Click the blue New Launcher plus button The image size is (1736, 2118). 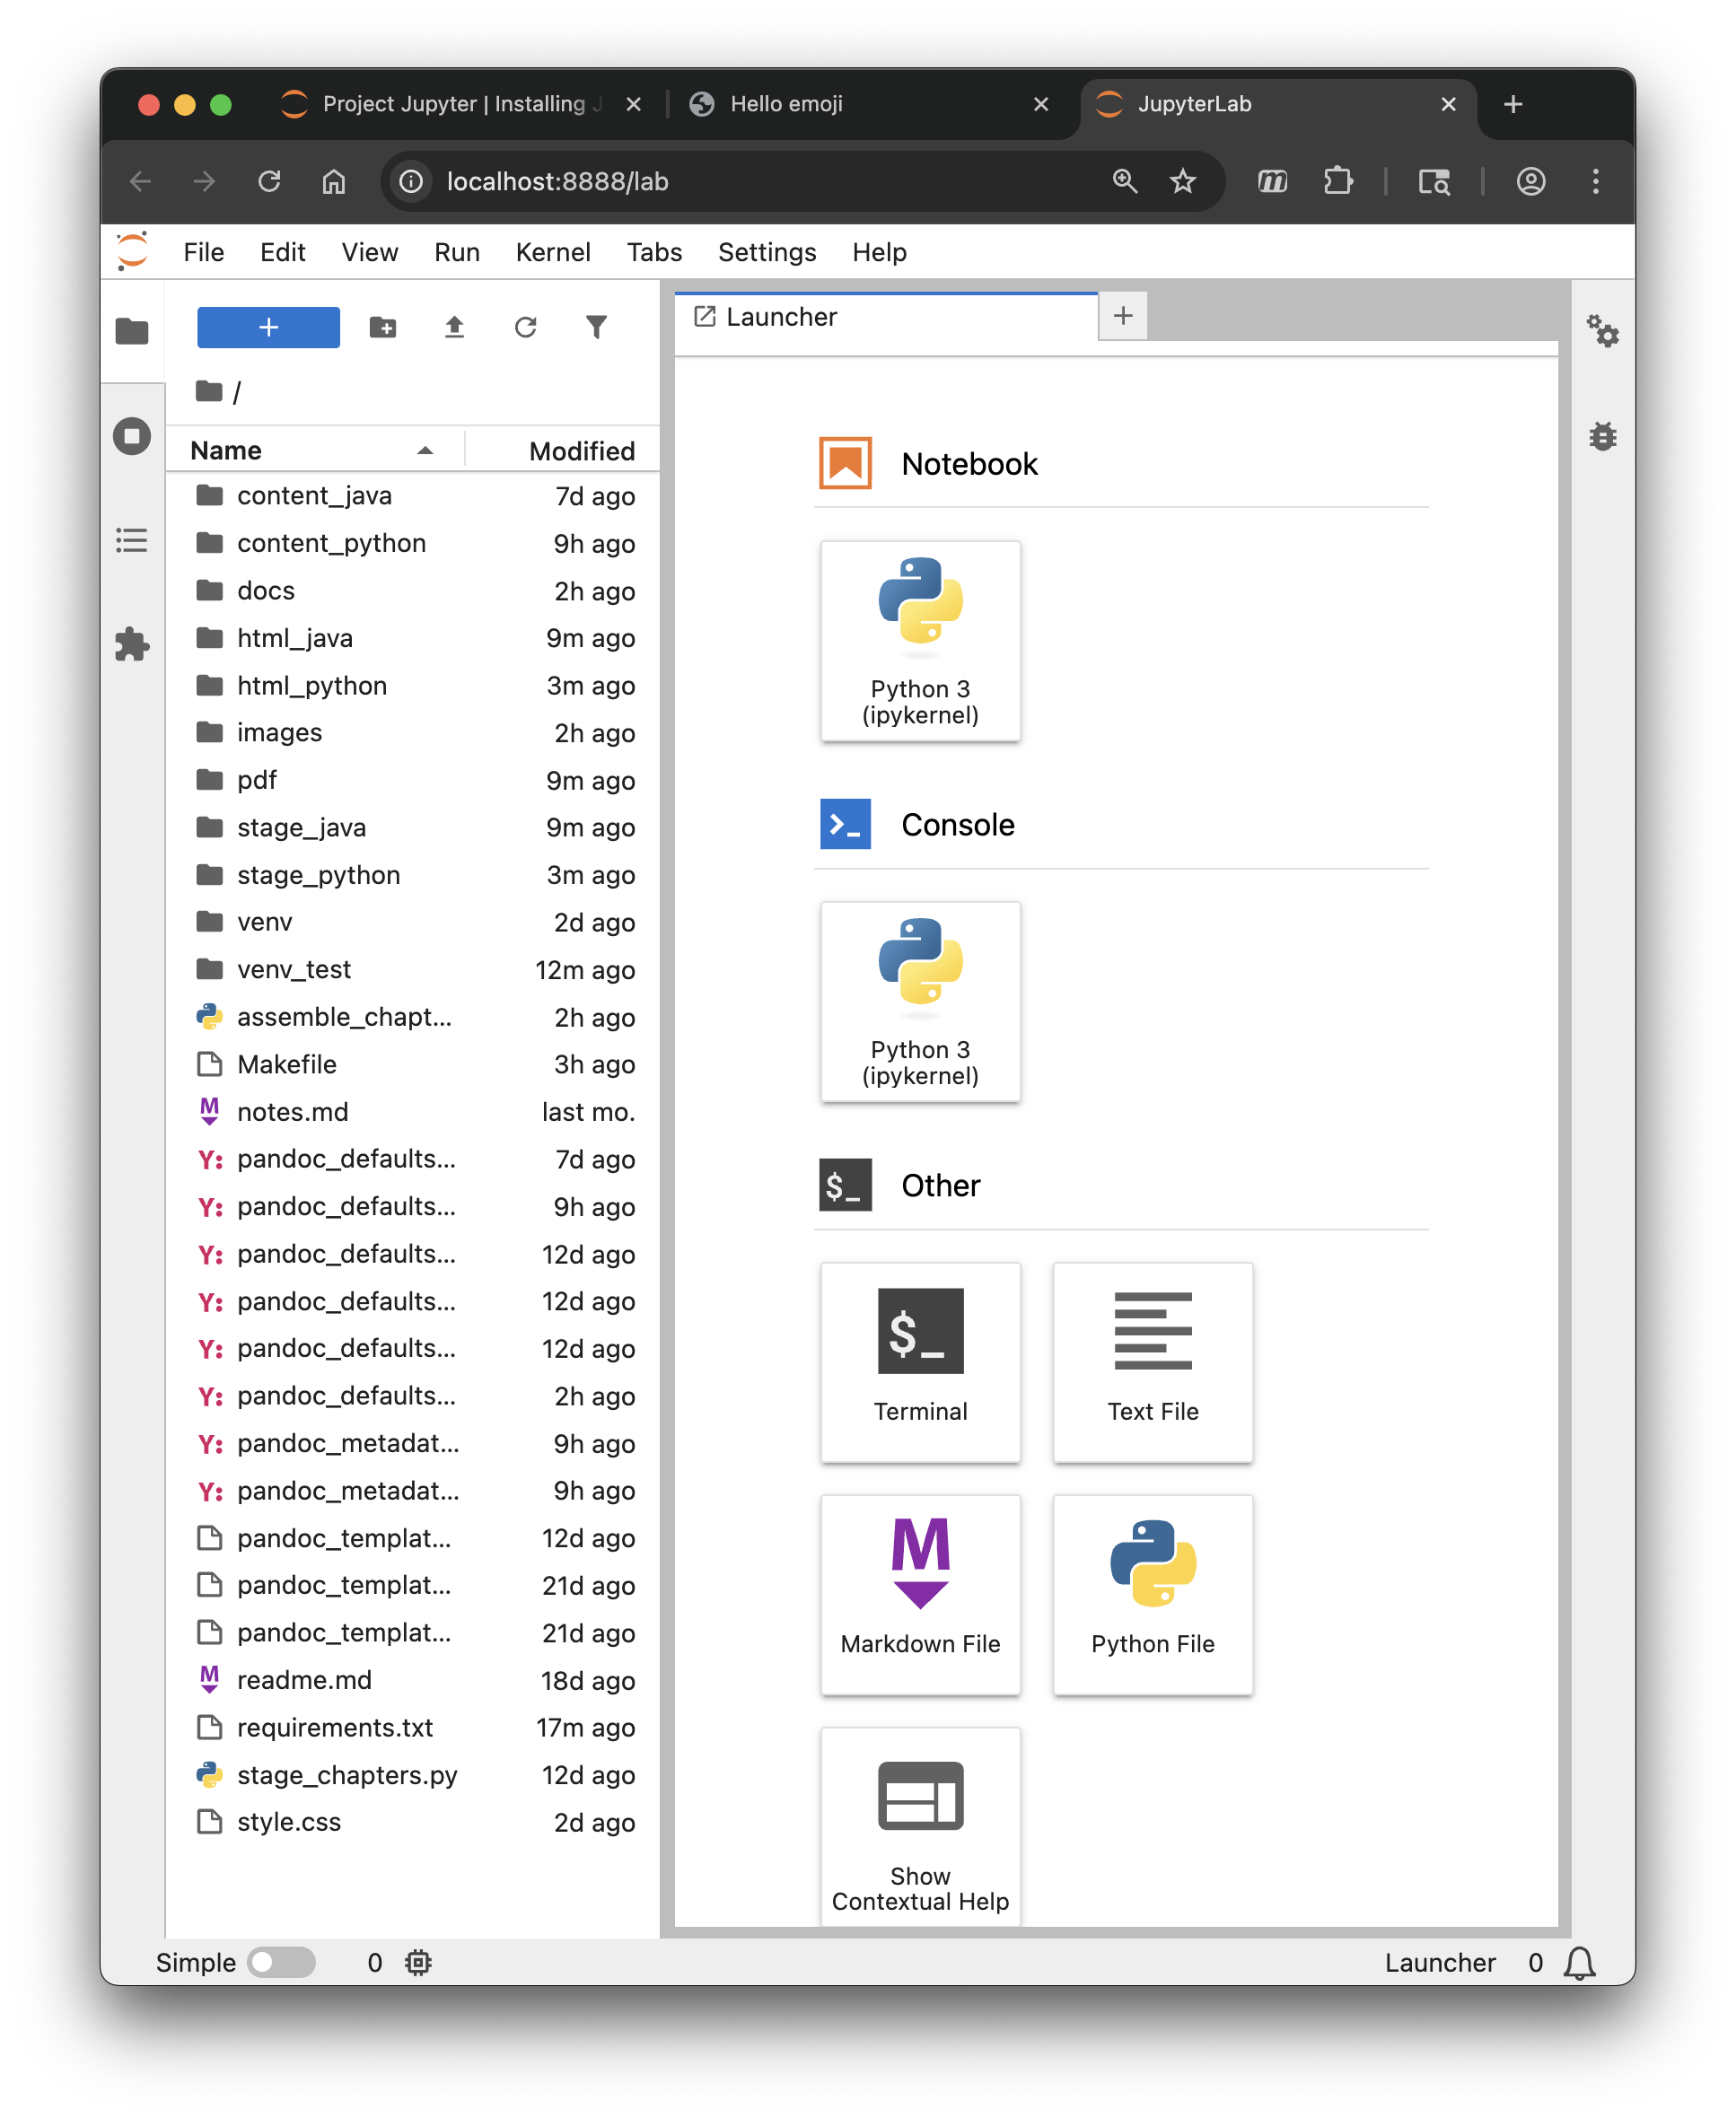(x=268, y=327)
